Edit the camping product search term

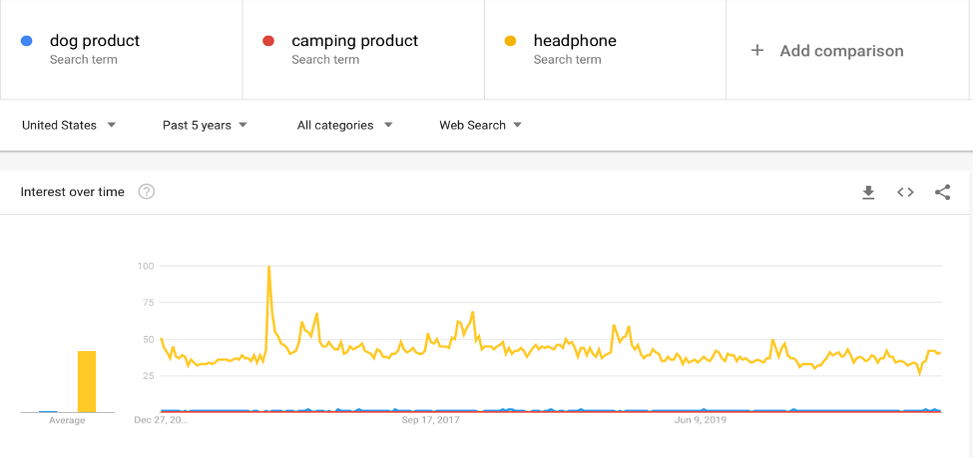tap(355, 41)
